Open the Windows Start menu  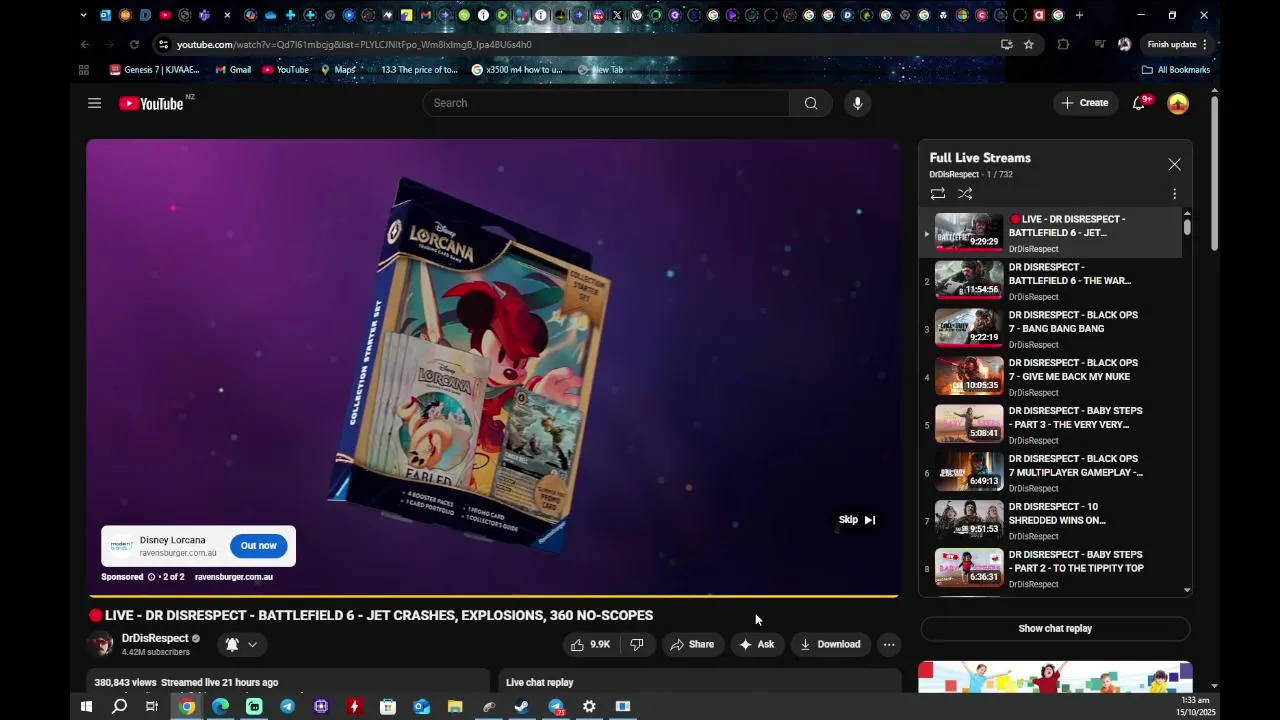pos(86,707)
